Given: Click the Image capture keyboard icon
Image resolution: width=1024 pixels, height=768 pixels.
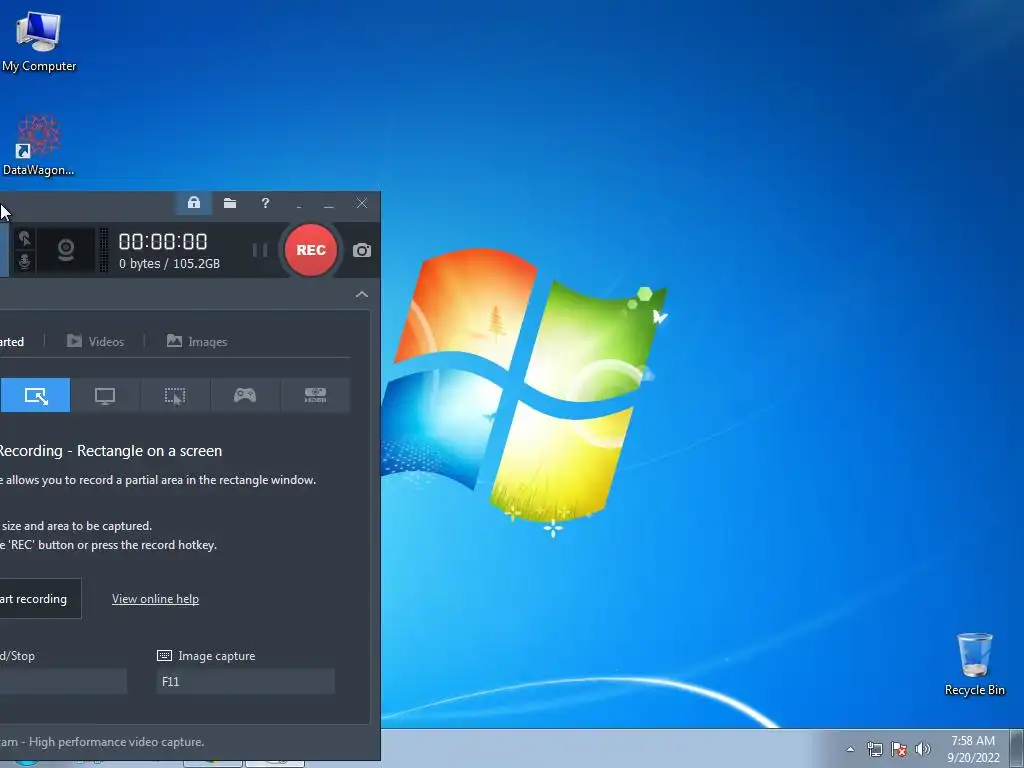Looking at the screenshot, I should [x=165, y=656].
